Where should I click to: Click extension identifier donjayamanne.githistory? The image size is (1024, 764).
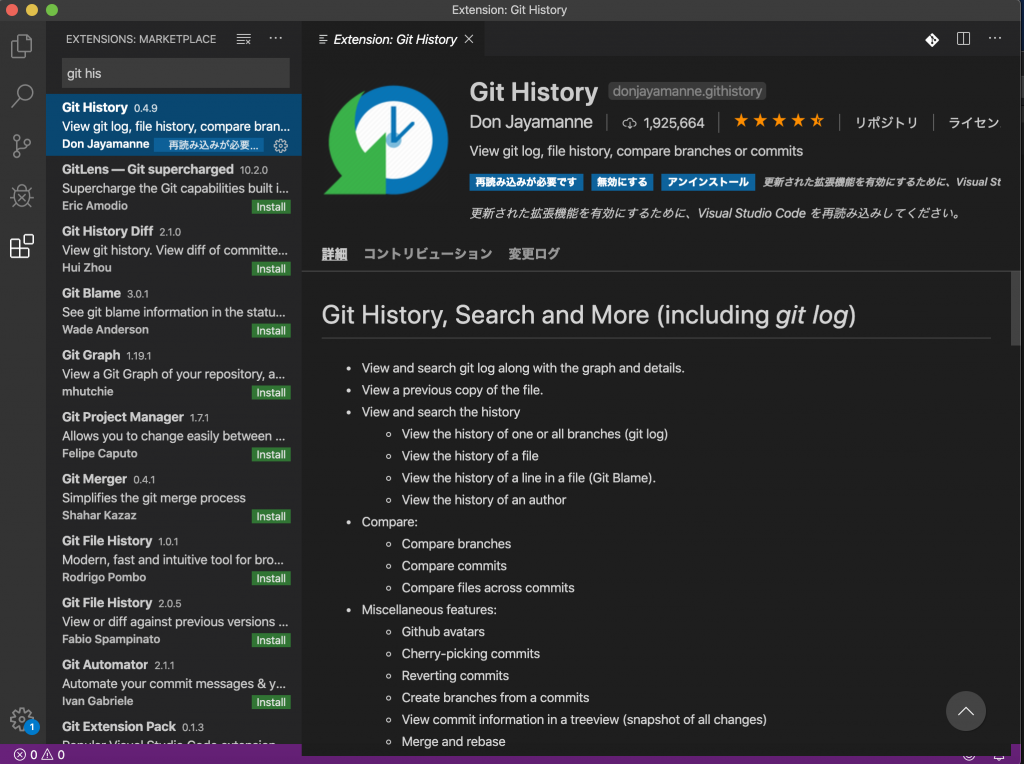point(687,91)
